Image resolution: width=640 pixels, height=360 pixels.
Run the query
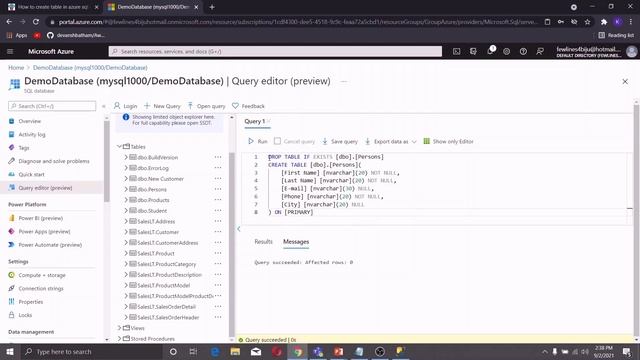pyautogui.click(x=258, y=141)
